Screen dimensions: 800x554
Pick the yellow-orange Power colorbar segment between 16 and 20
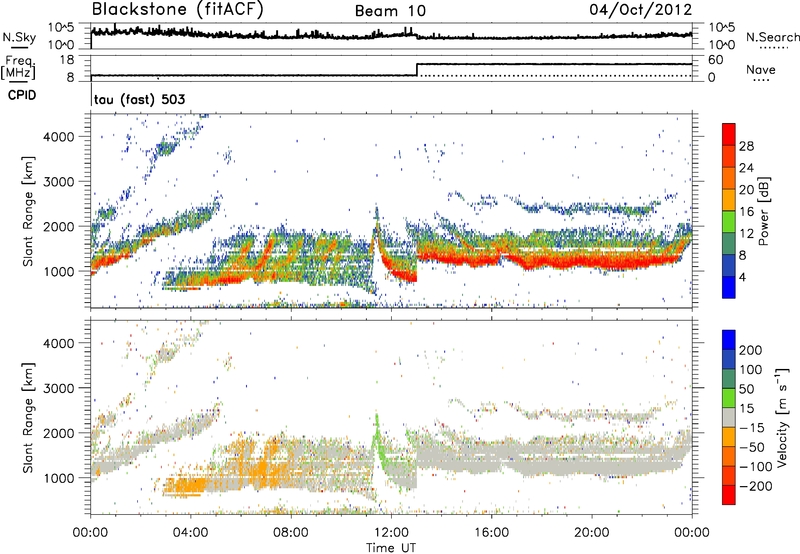[729, 199]
